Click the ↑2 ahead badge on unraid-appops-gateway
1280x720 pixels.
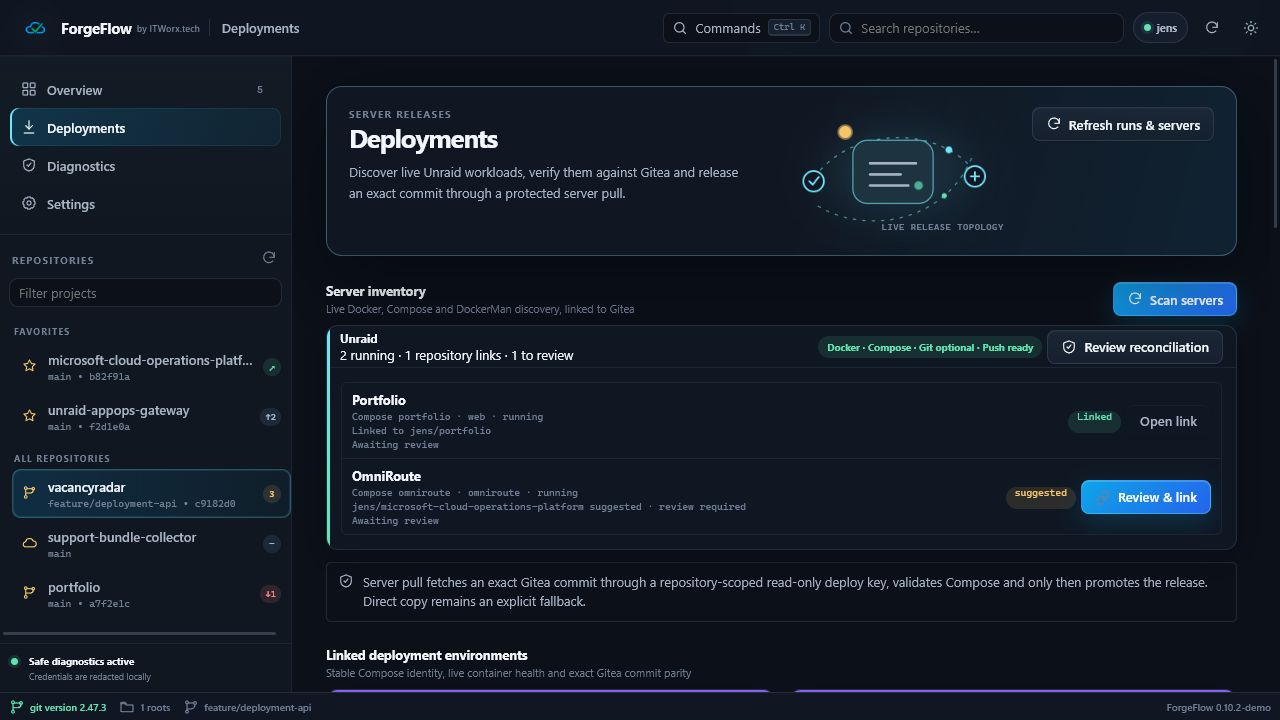271,417
